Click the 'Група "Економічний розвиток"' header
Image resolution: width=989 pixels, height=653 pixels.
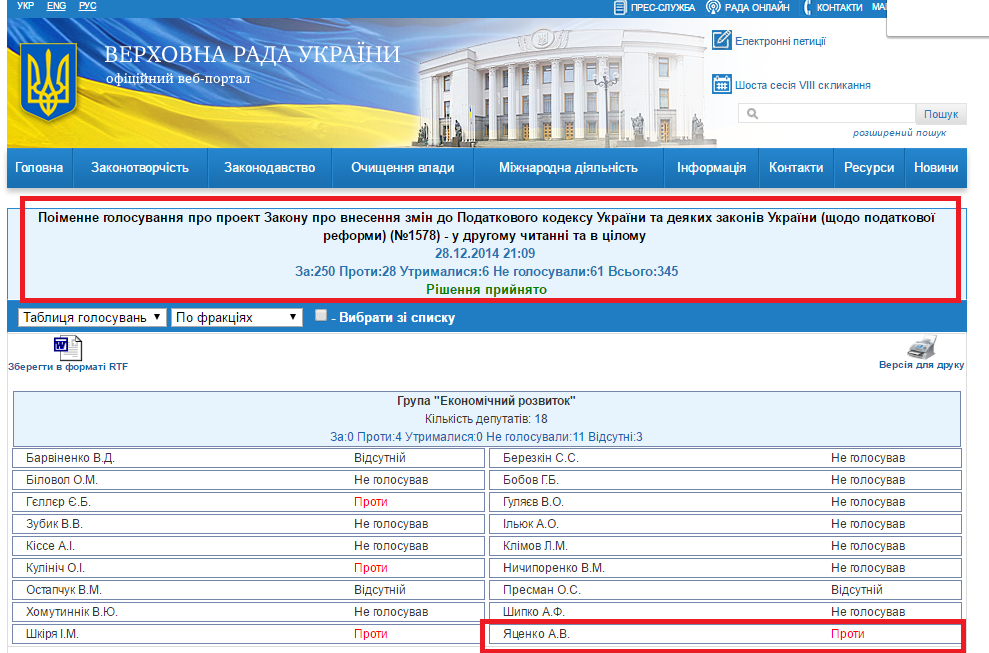[486, 401]
